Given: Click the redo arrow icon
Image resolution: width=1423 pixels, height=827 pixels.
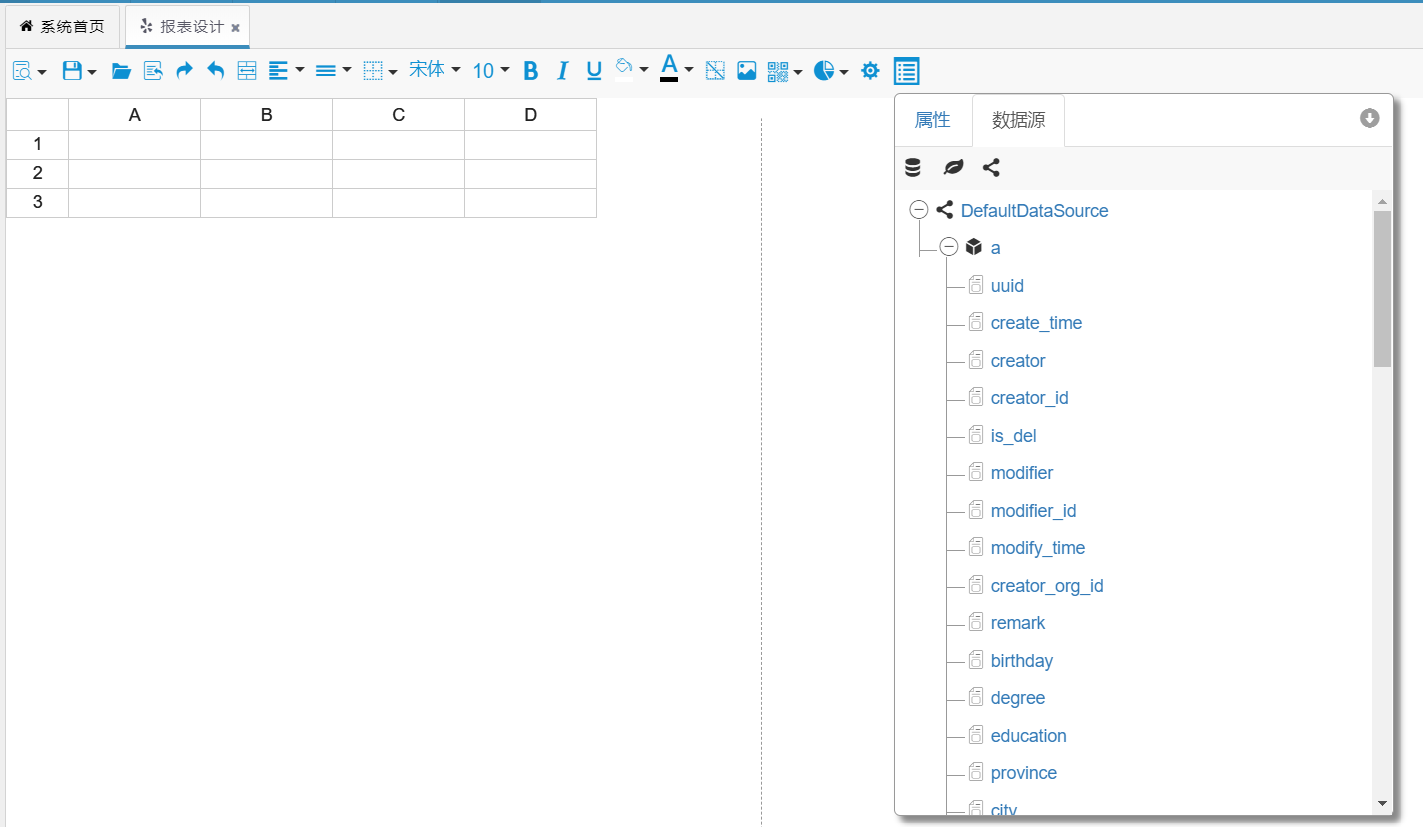Looking at the screenshot, I should click(x=184, y=70).
